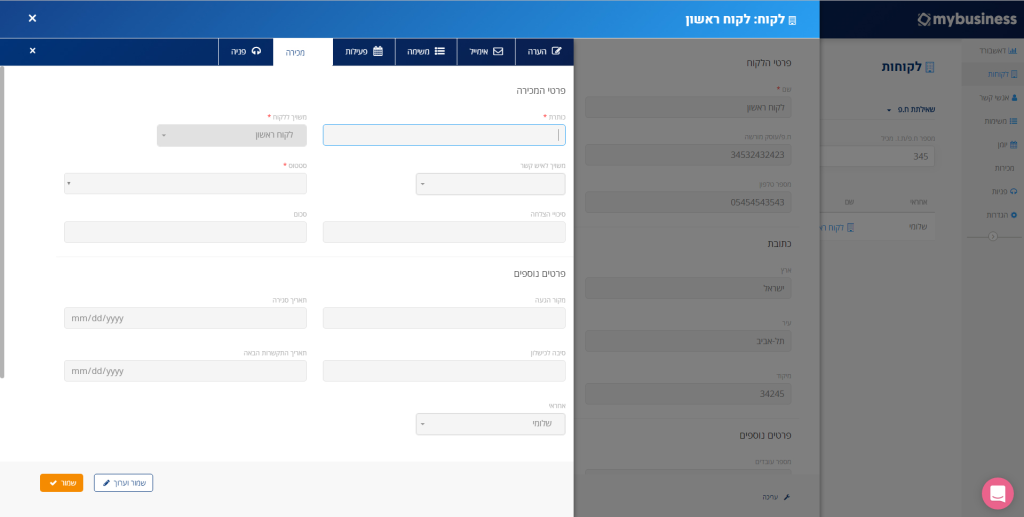Click the building icon in the blue header
The image size is (1024, 517).
click(792, 20)
